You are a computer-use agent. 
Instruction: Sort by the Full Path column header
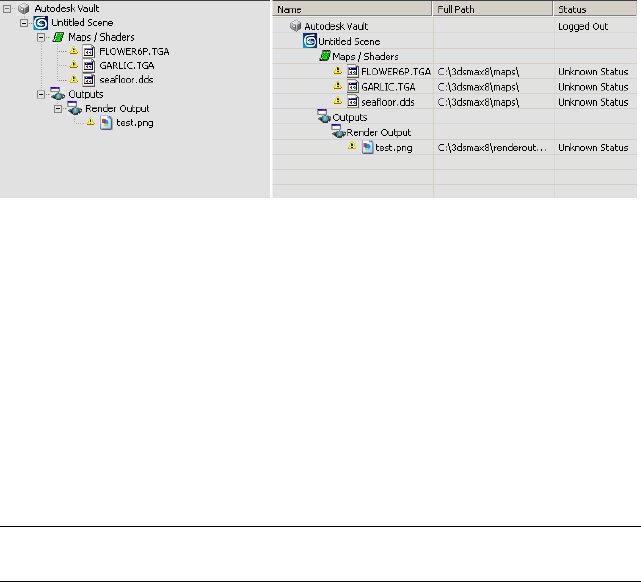click(493, 9)
